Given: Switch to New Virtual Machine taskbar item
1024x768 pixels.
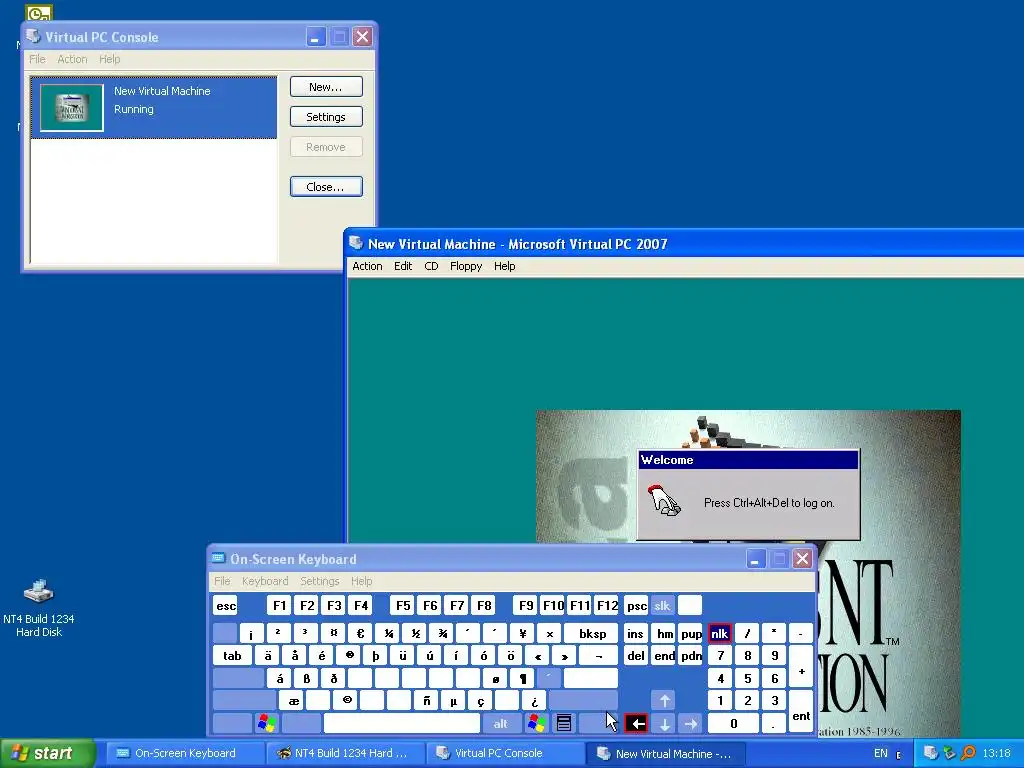Looking at the screenshot, I should [664, 753].
